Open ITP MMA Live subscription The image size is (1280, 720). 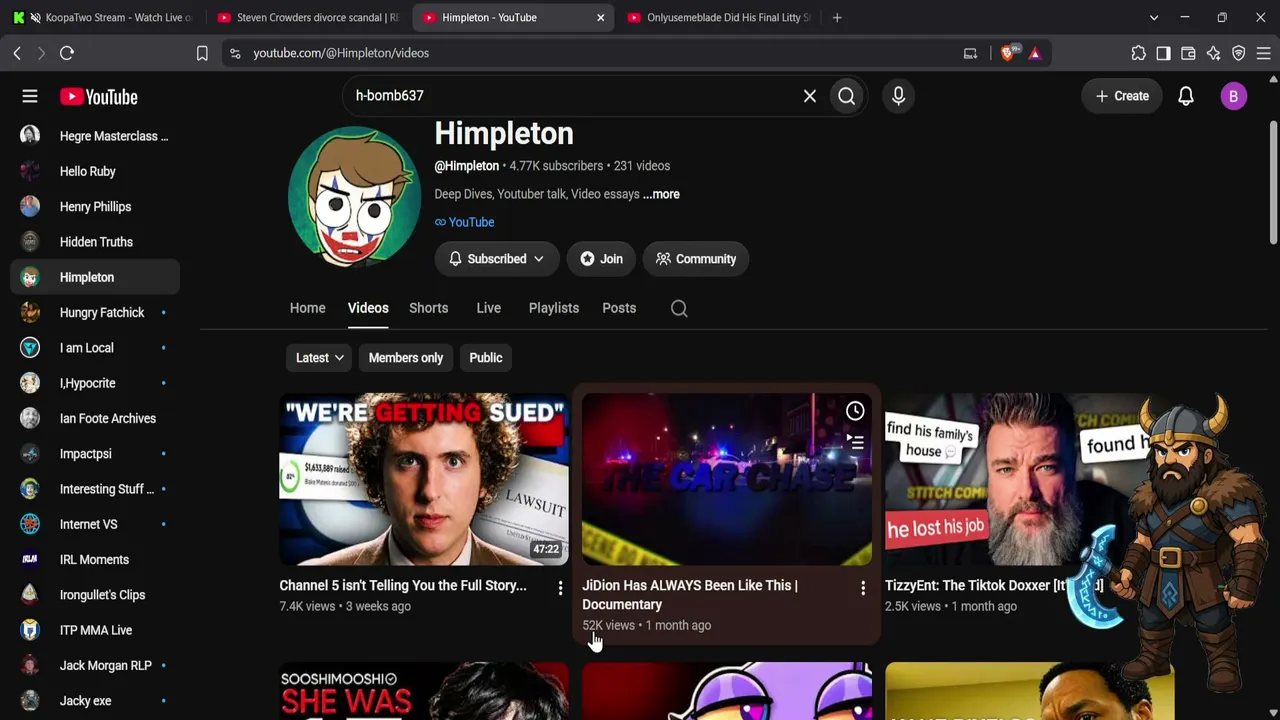(95, 630)
